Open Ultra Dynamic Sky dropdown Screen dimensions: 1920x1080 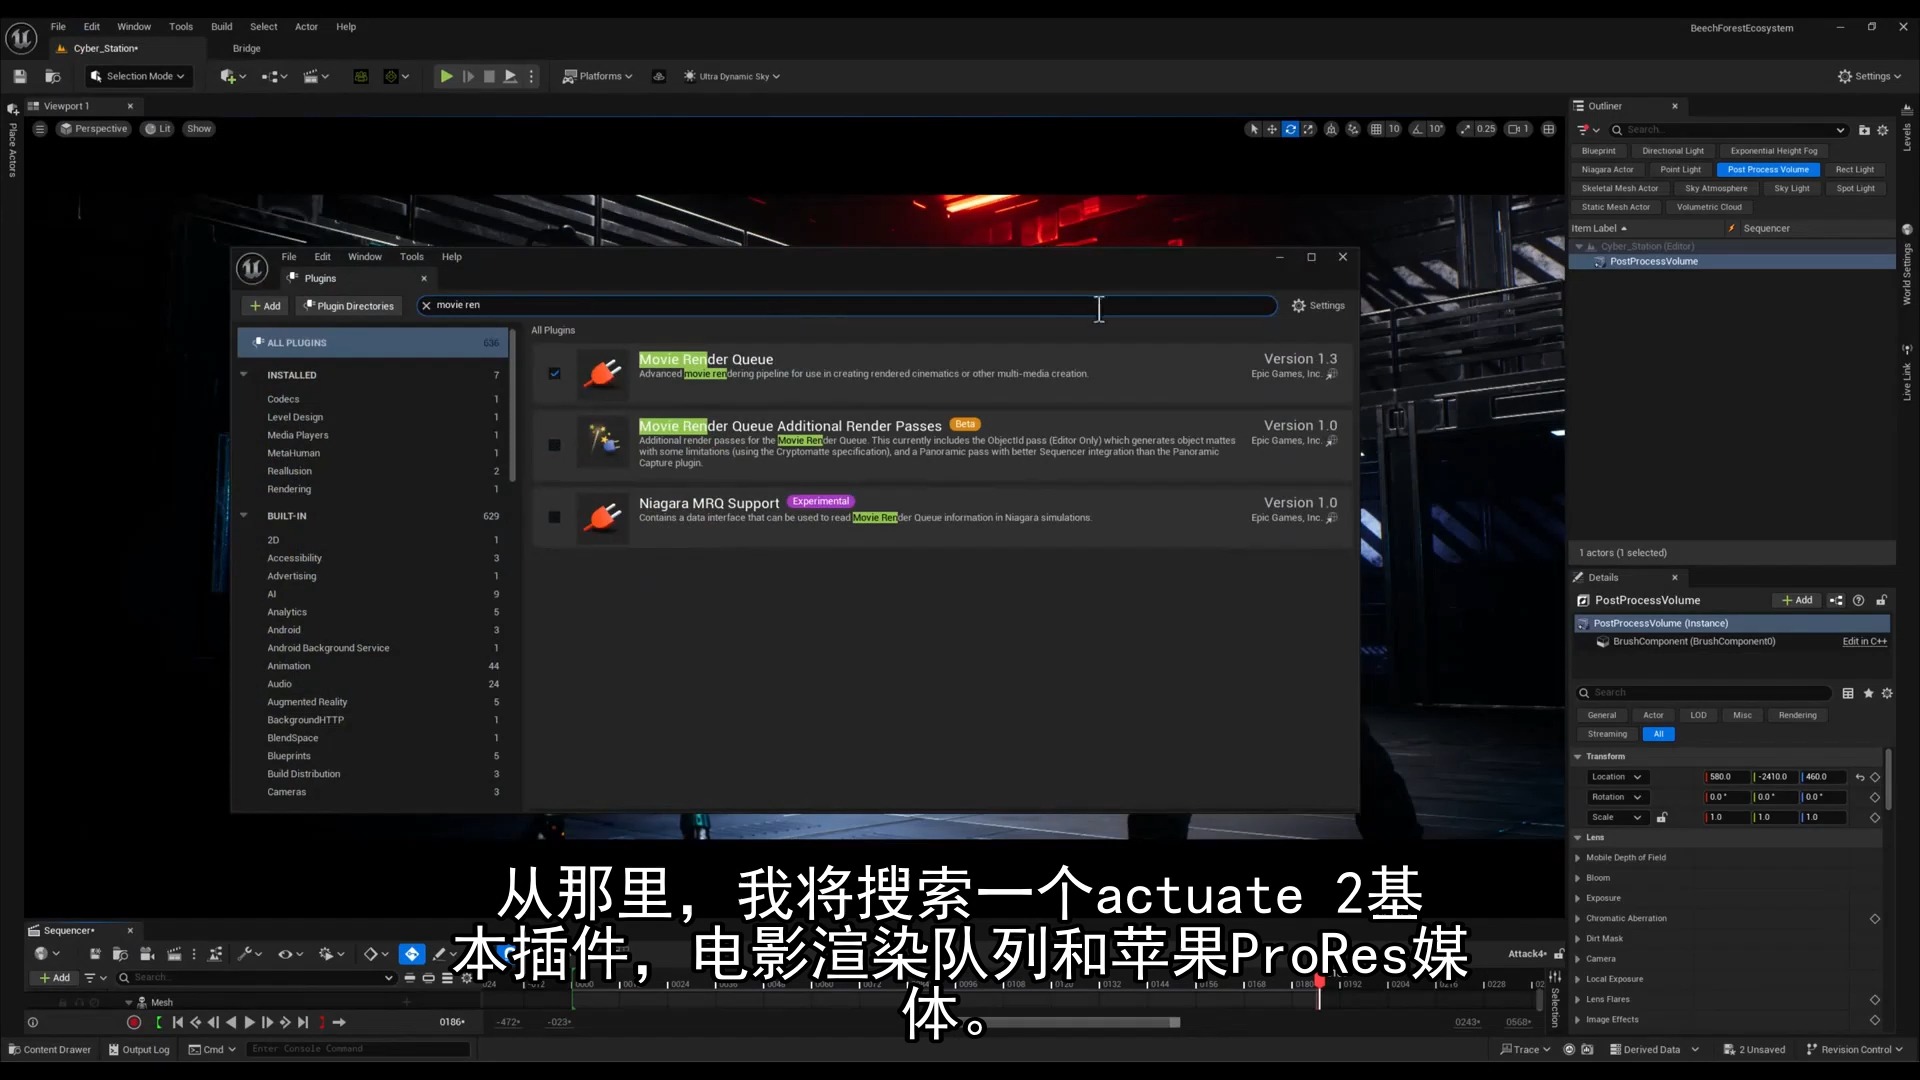click(732, 76)
